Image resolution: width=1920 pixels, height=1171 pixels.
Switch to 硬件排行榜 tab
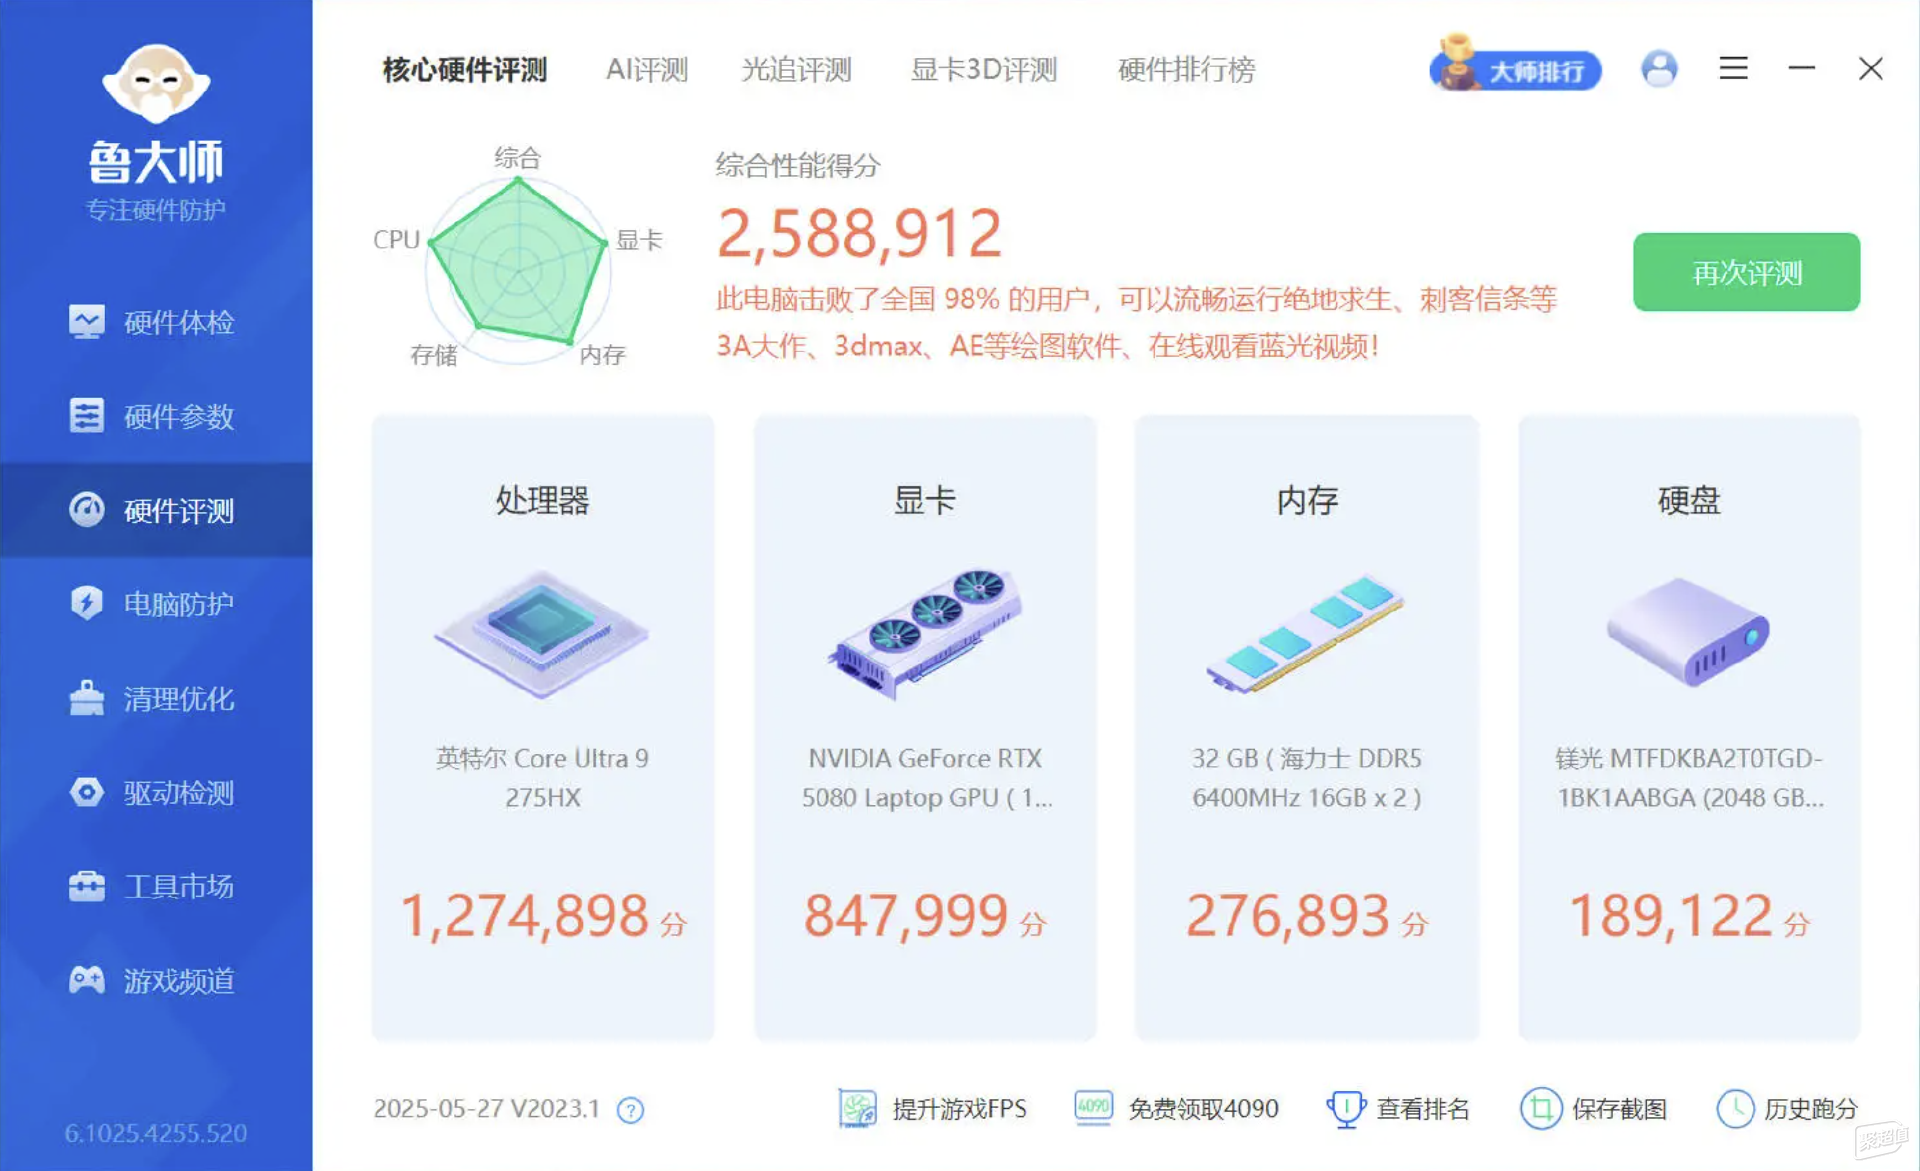coord(1186,70)
